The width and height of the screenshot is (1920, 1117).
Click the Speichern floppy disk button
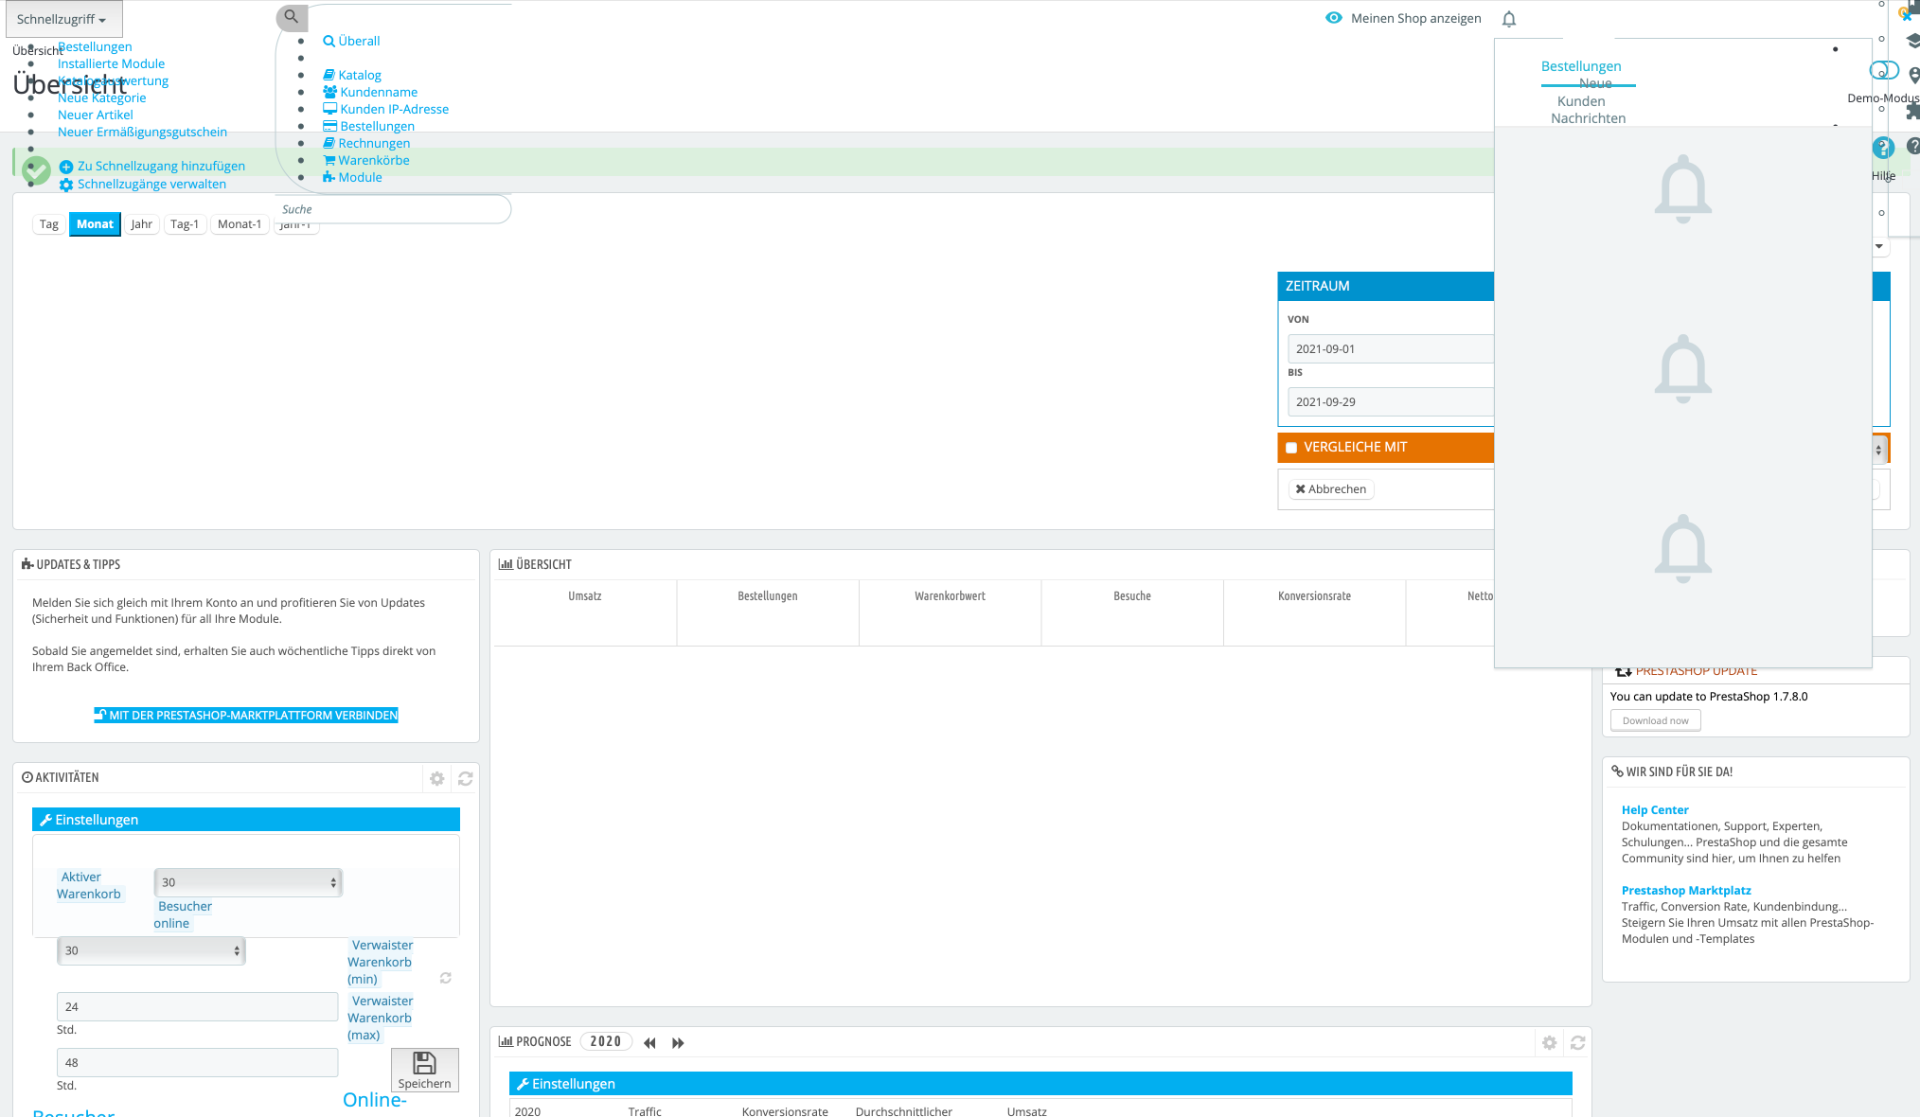(x=425, y=1070)
